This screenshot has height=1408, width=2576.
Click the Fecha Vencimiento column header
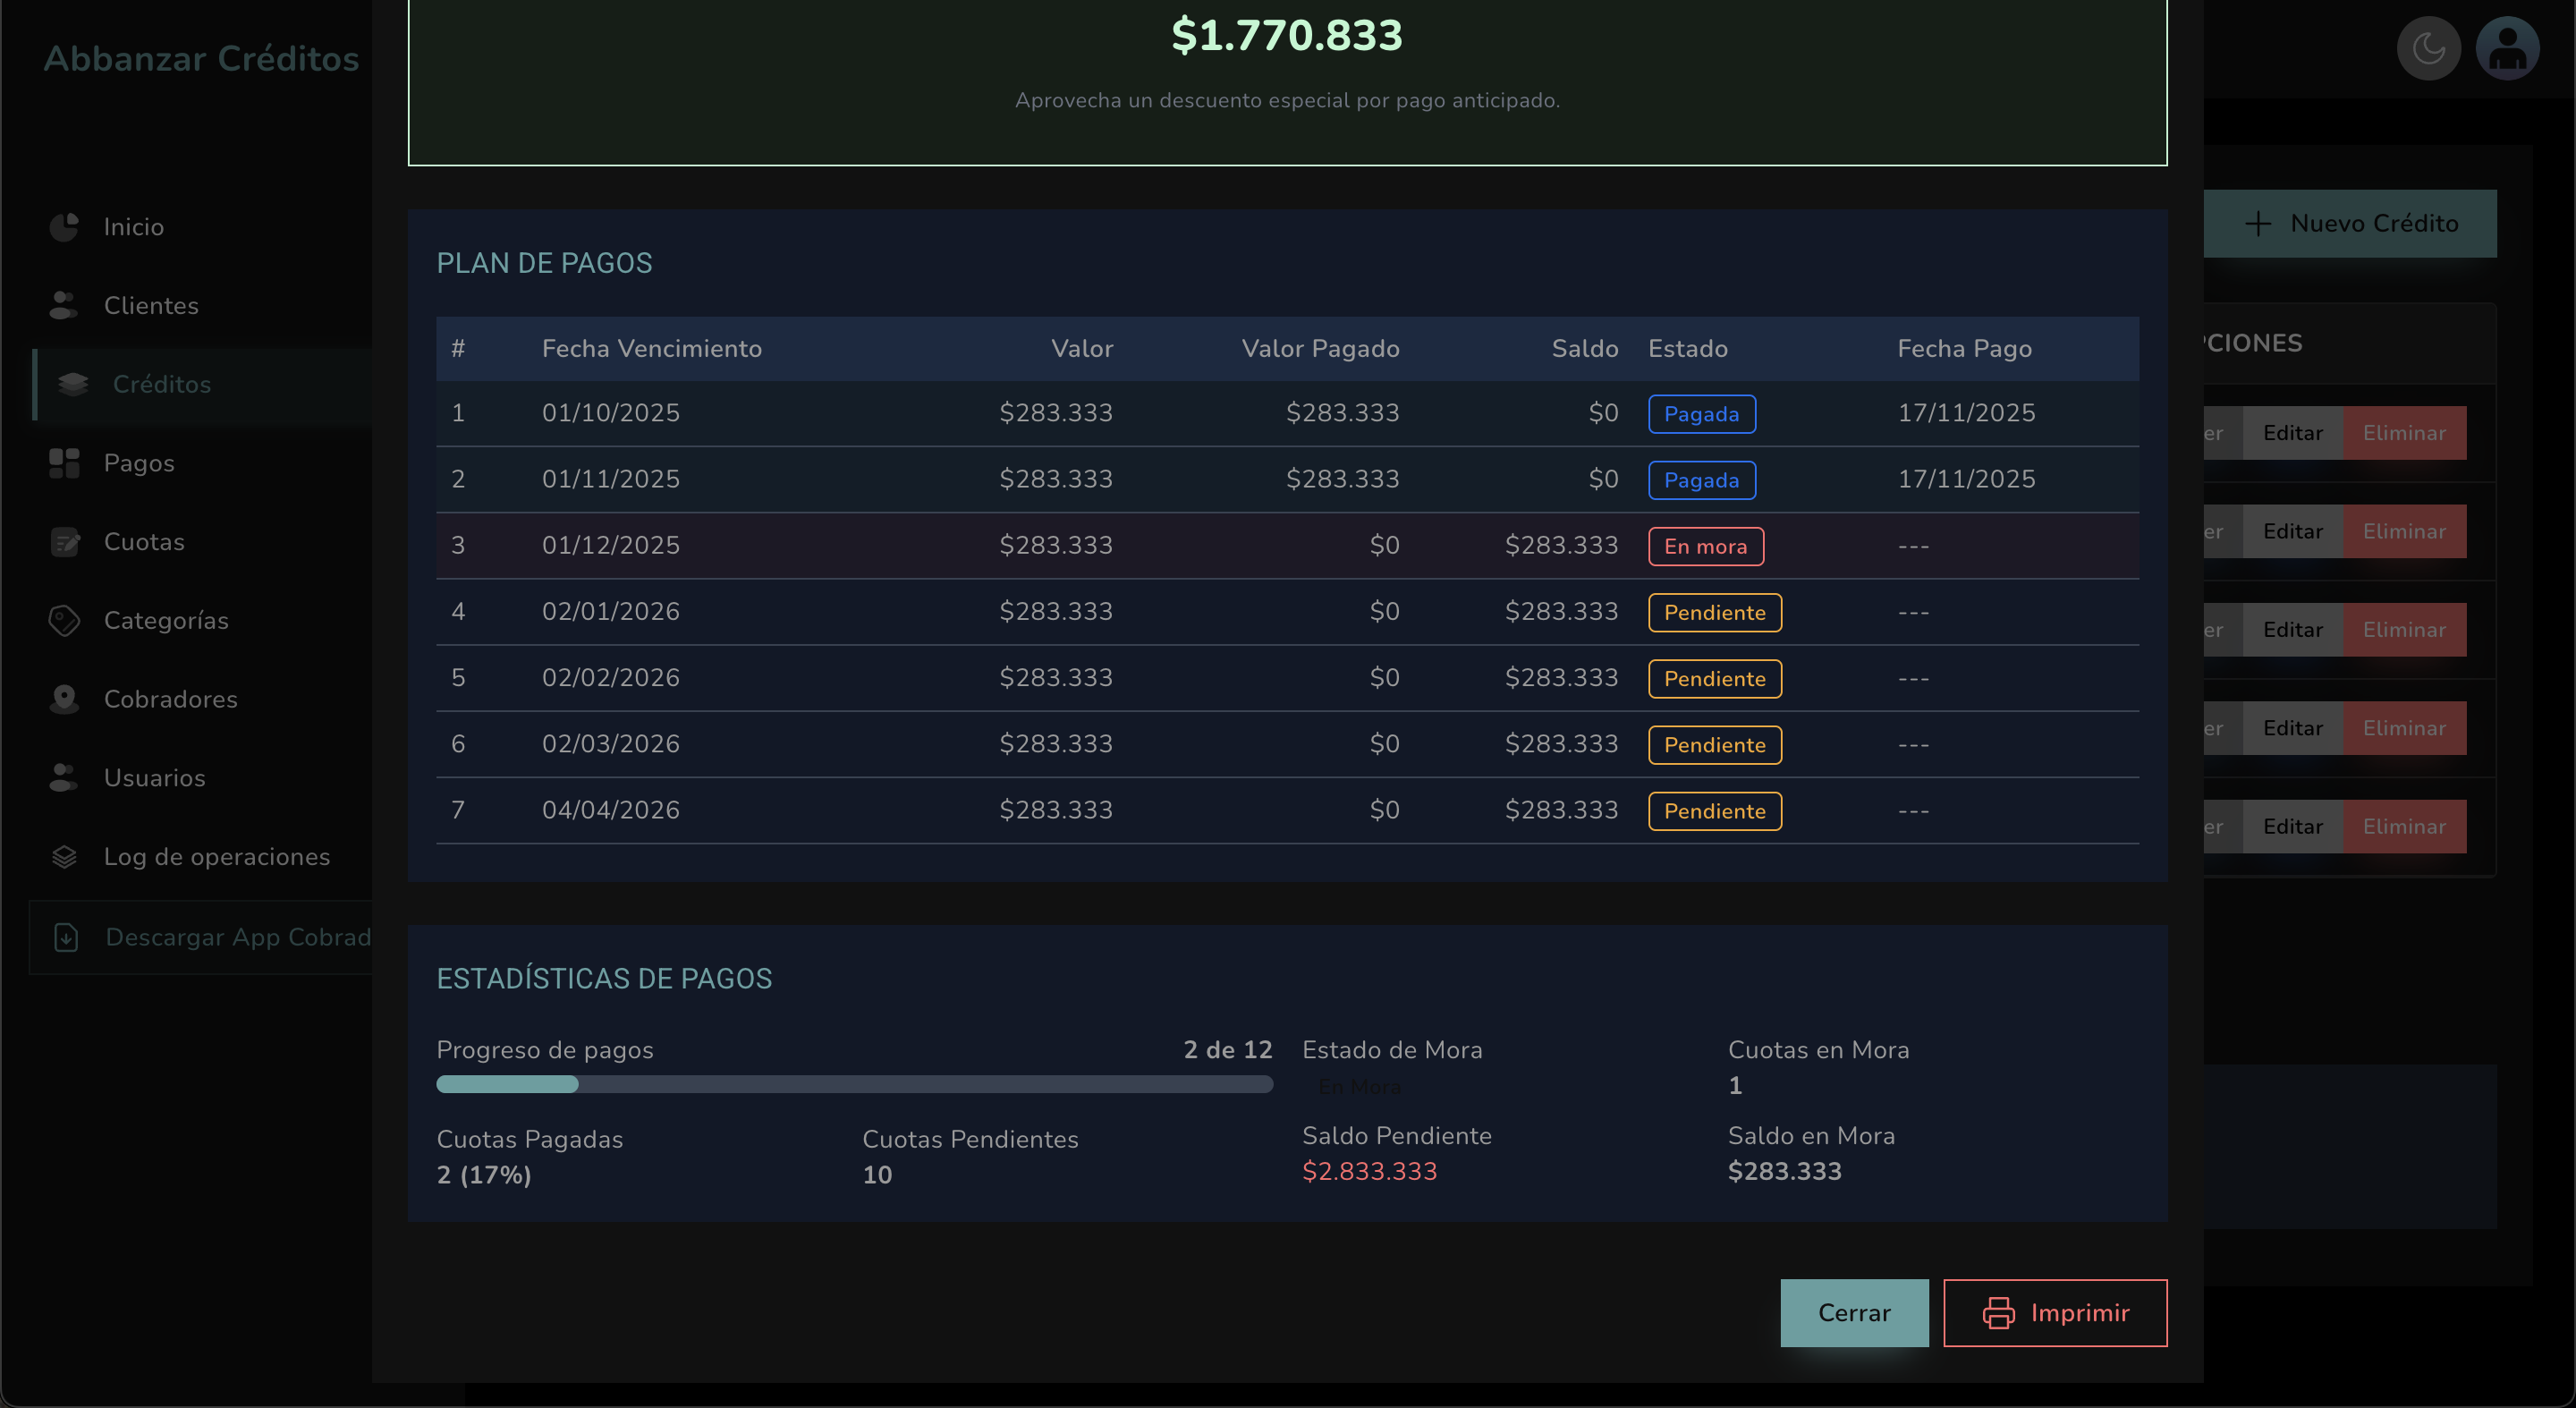coord(651,348)
